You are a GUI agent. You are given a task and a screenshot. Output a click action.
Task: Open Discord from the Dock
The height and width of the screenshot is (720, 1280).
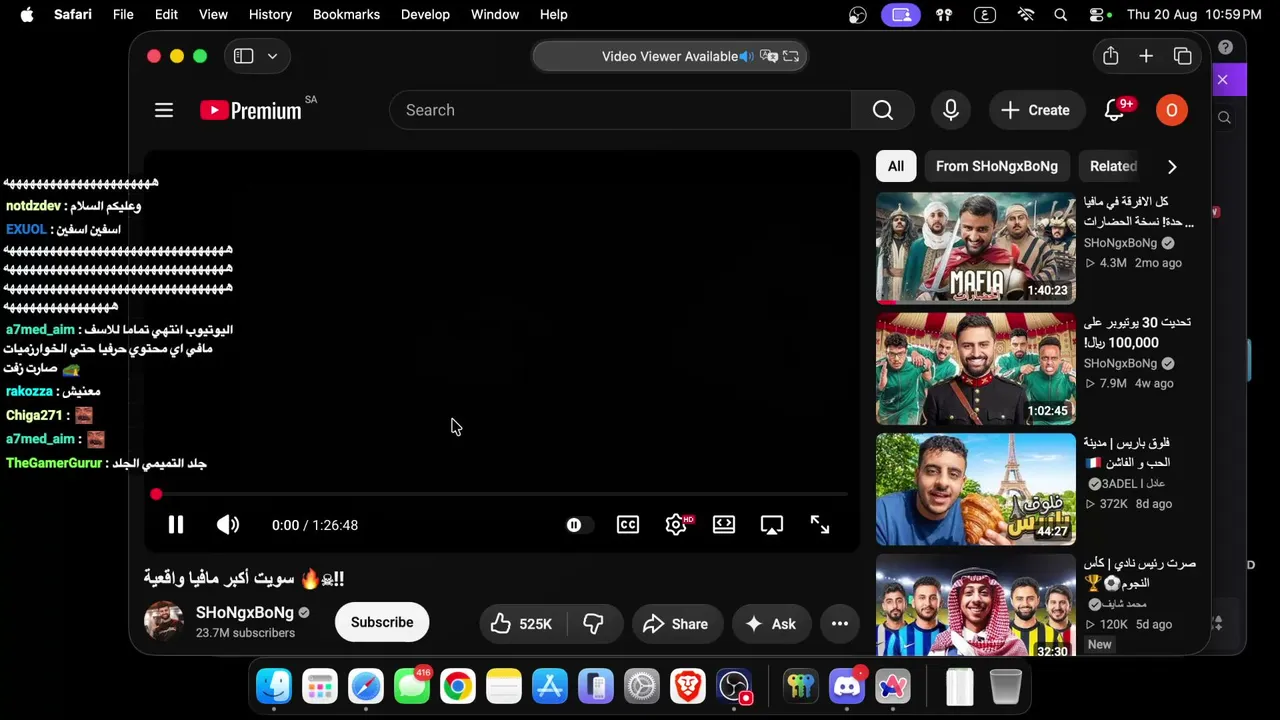[x=847, y=686]
